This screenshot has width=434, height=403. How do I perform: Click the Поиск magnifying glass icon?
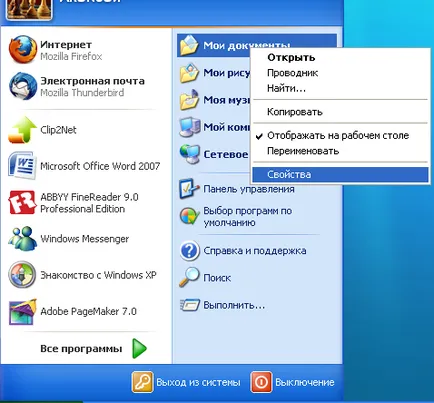pyautogui.click(x=189, y=277)
